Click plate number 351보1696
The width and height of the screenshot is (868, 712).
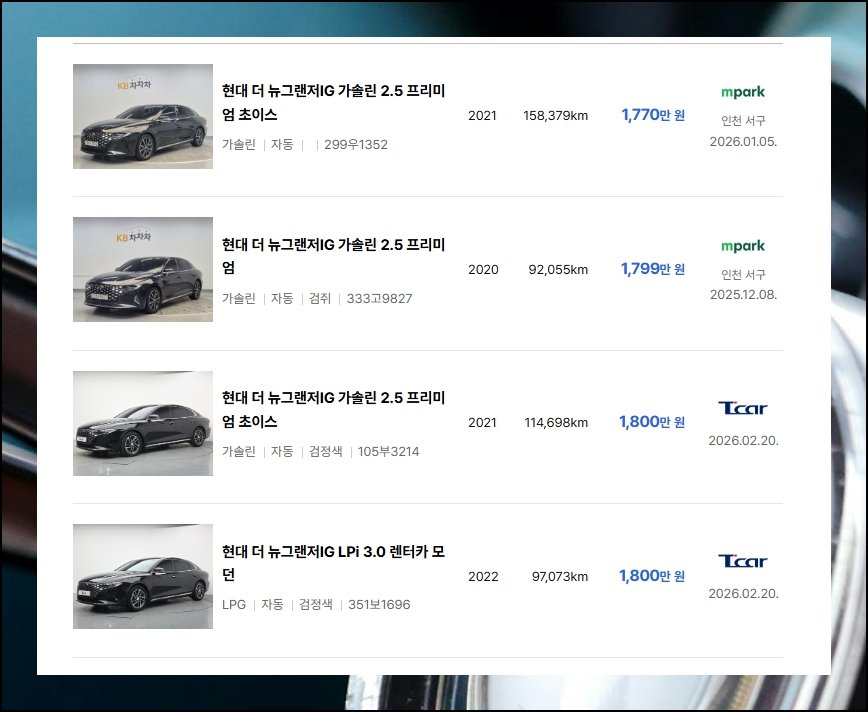379,605
